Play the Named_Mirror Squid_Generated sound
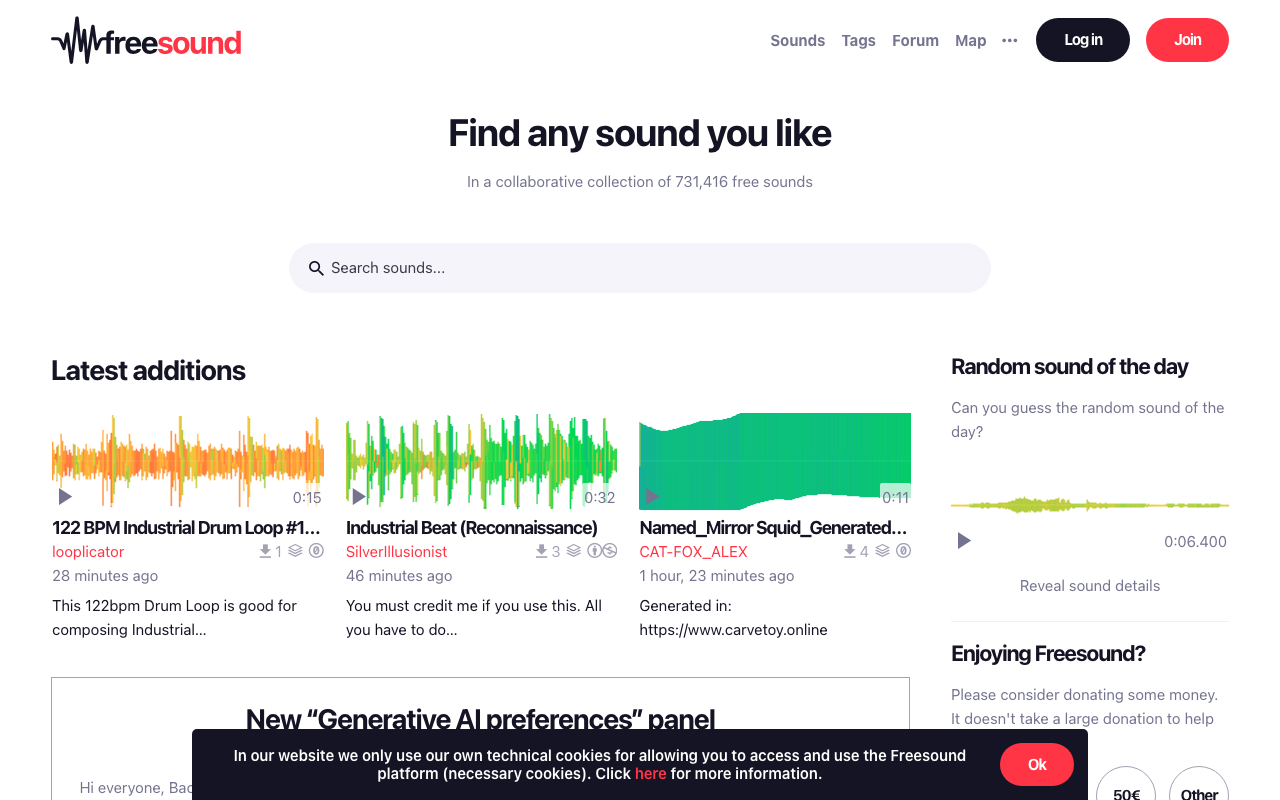The image size is (1280, 800). tap(652, 496)
